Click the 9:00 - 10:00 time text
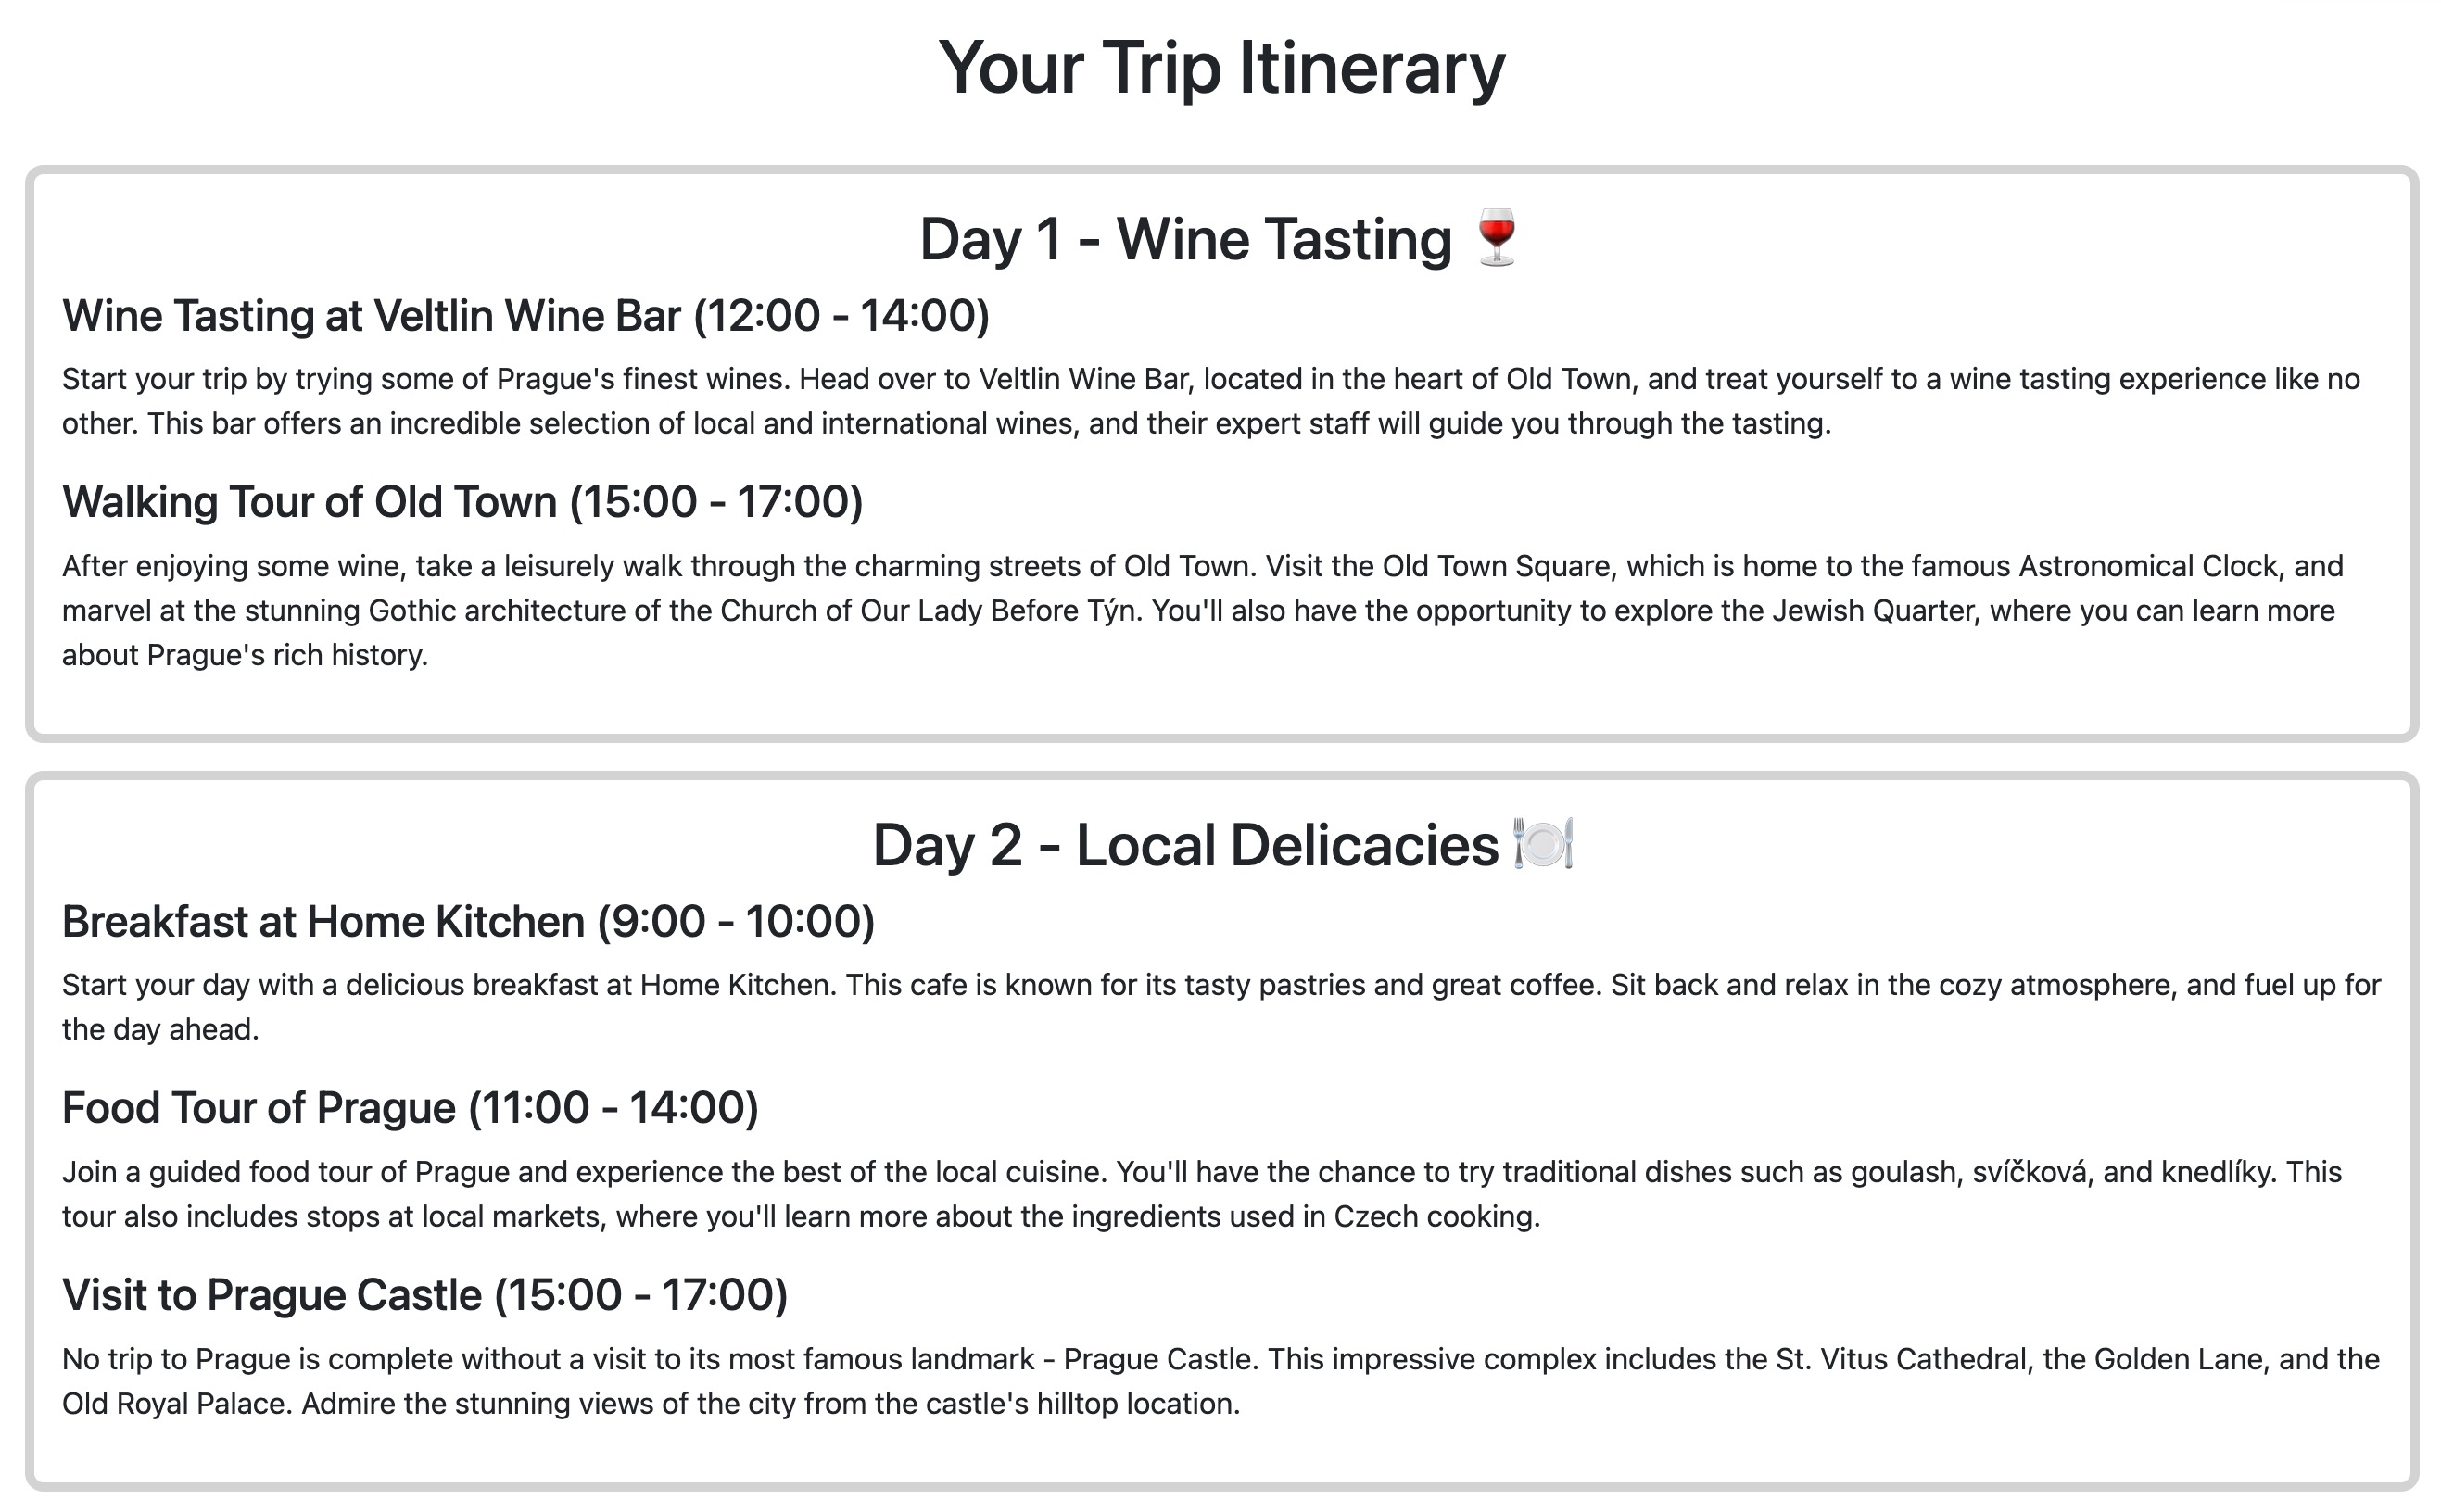2441x1512 pixels. [736, 921]
